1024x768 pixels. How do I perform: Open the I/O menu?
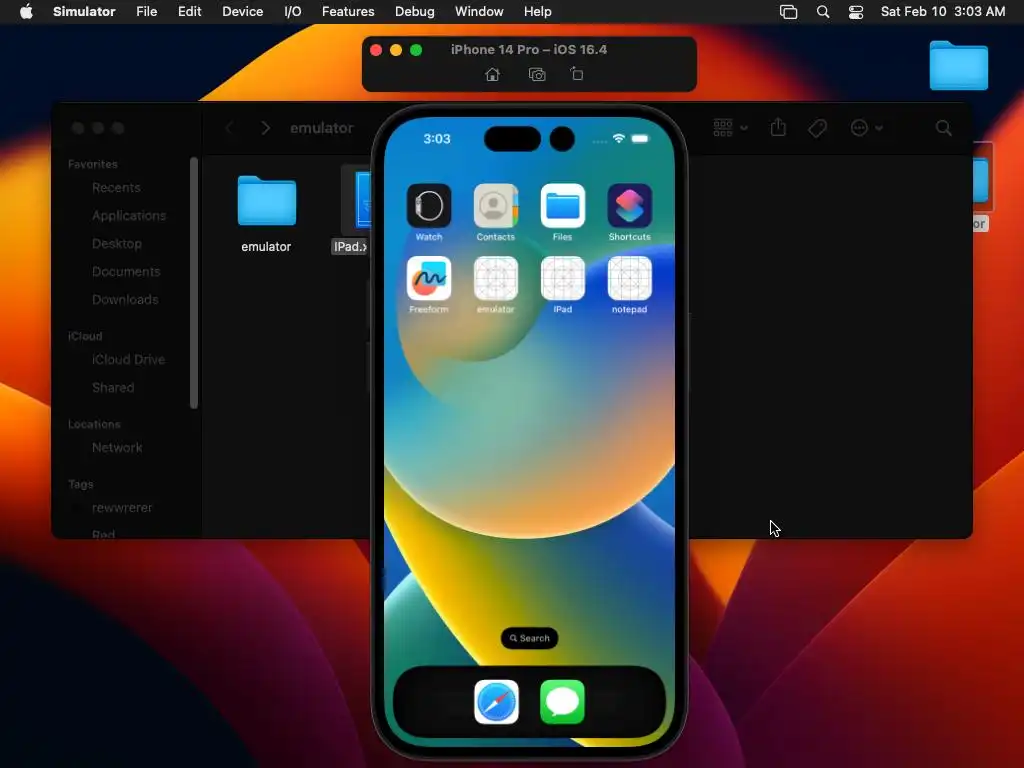coord(293,12)
